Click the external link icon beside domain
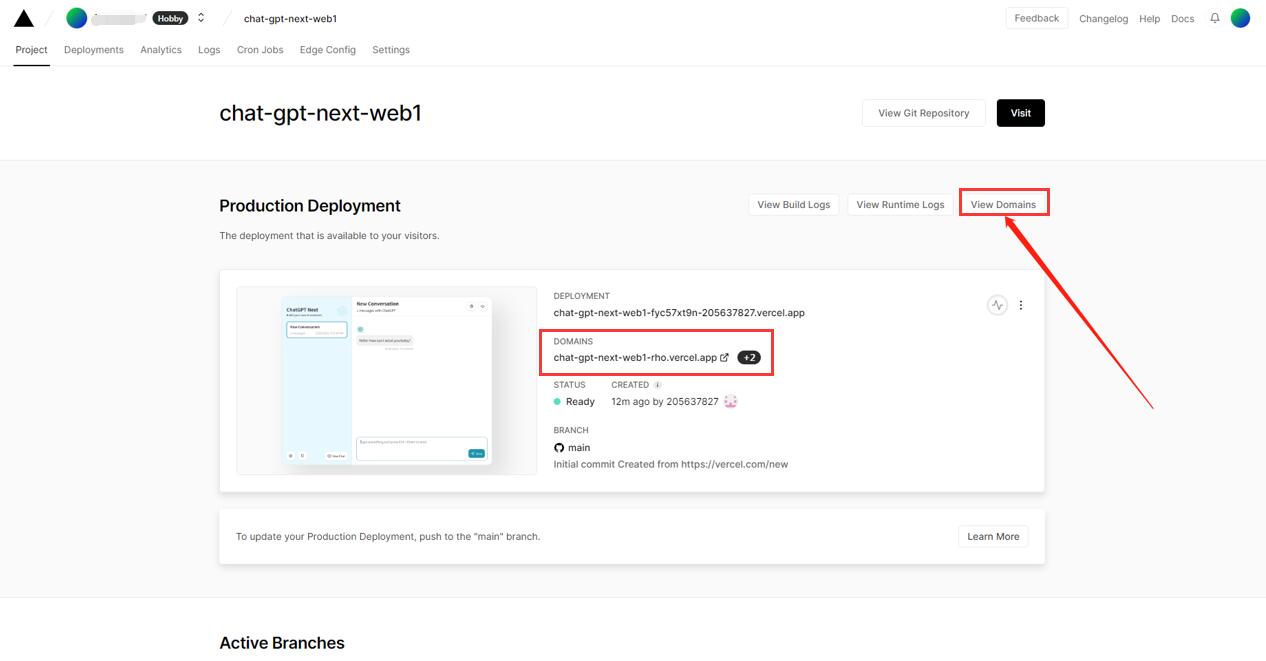The width and height of the screenshot is (1266, 661). (725, 358)
